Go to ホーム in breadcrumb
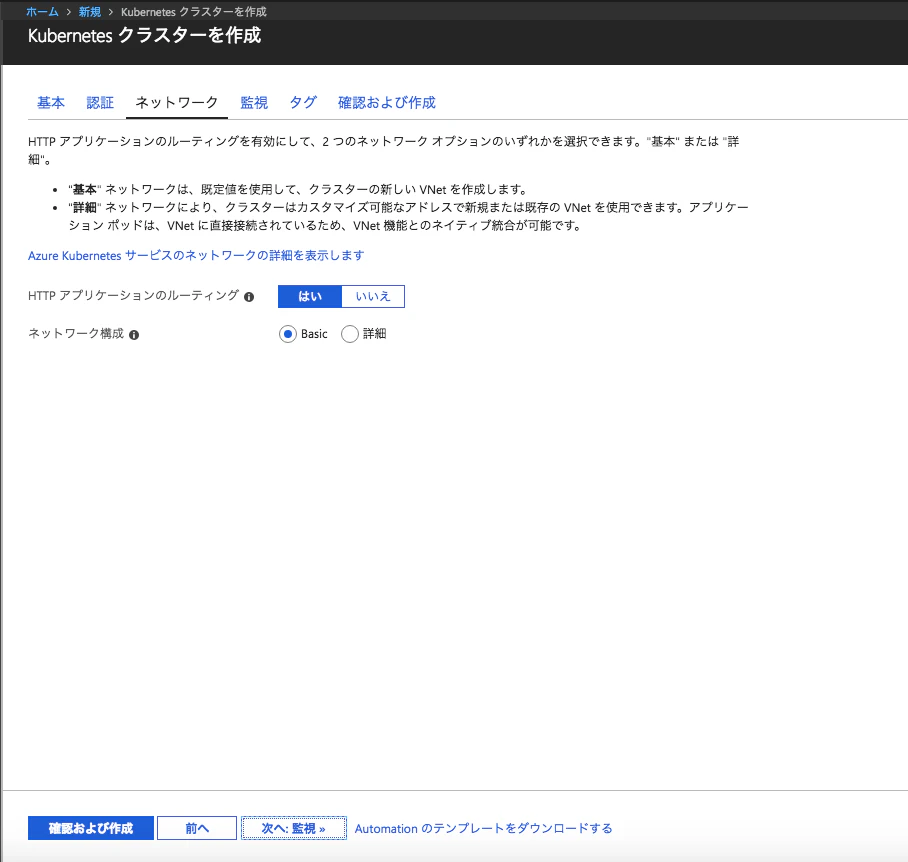 (x=42, y=12)
